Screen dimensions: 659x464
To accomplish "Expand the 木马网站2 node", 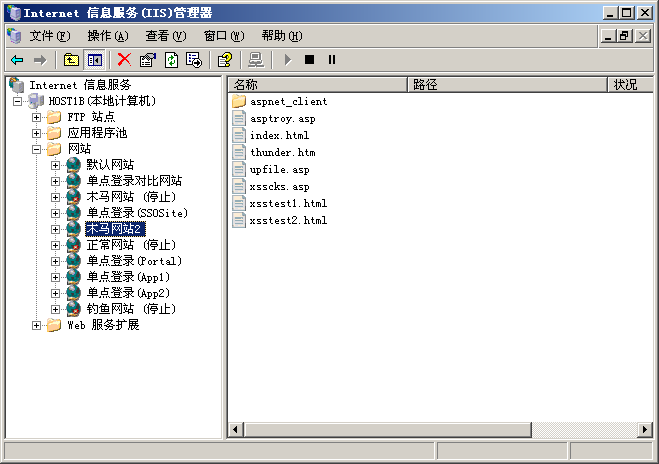I will [55, 229].
